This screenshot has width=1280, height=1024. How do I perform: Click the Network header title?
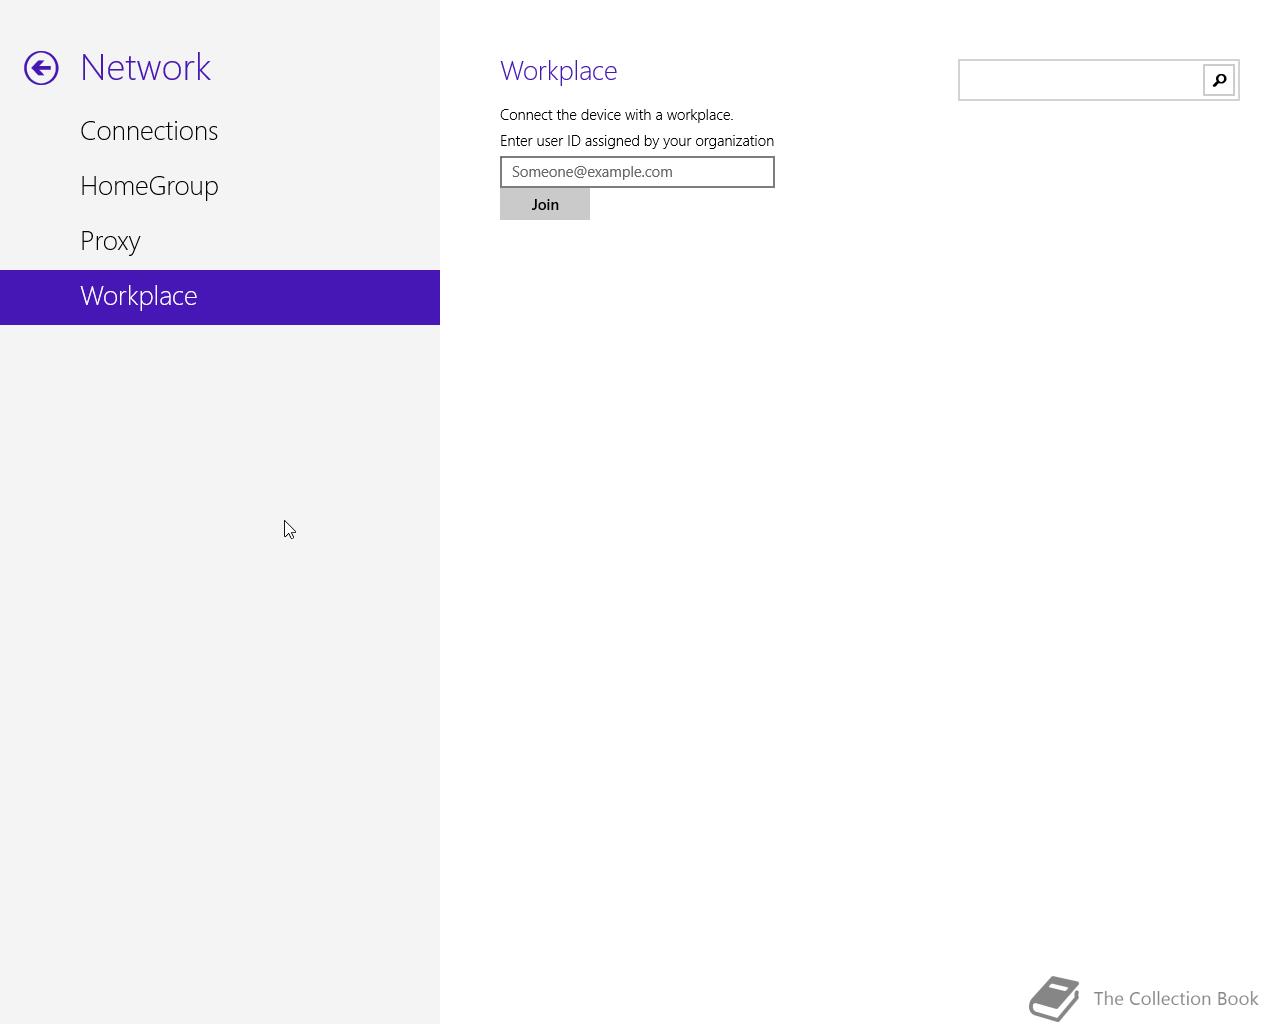click(x=145, y=67)
